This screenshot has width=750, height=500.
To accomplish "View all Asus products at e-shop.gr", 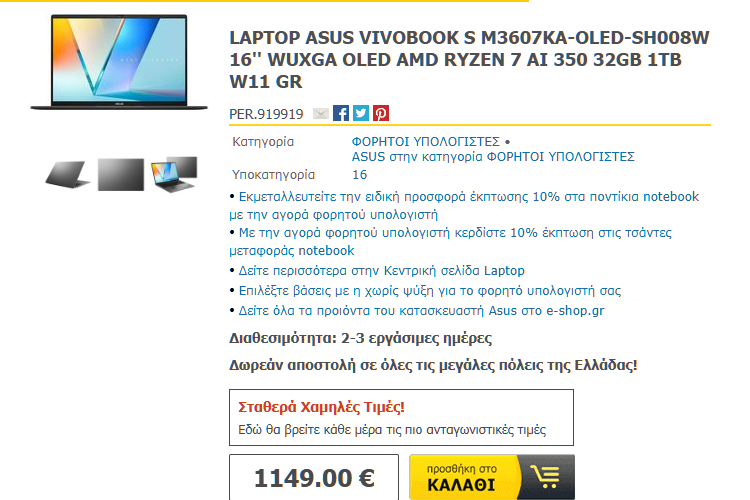I will 421,311.
